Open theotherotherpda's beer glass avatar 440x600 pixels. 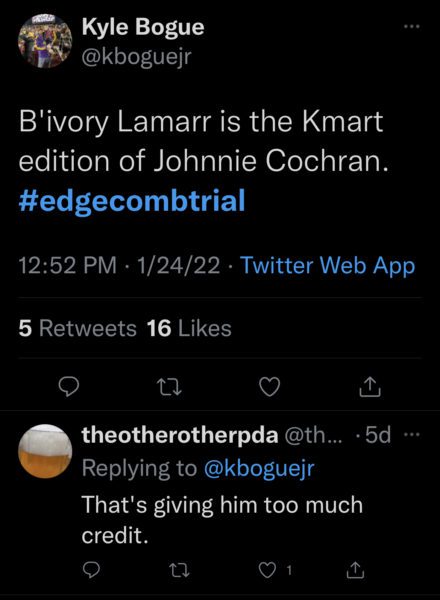coord(45,451)
